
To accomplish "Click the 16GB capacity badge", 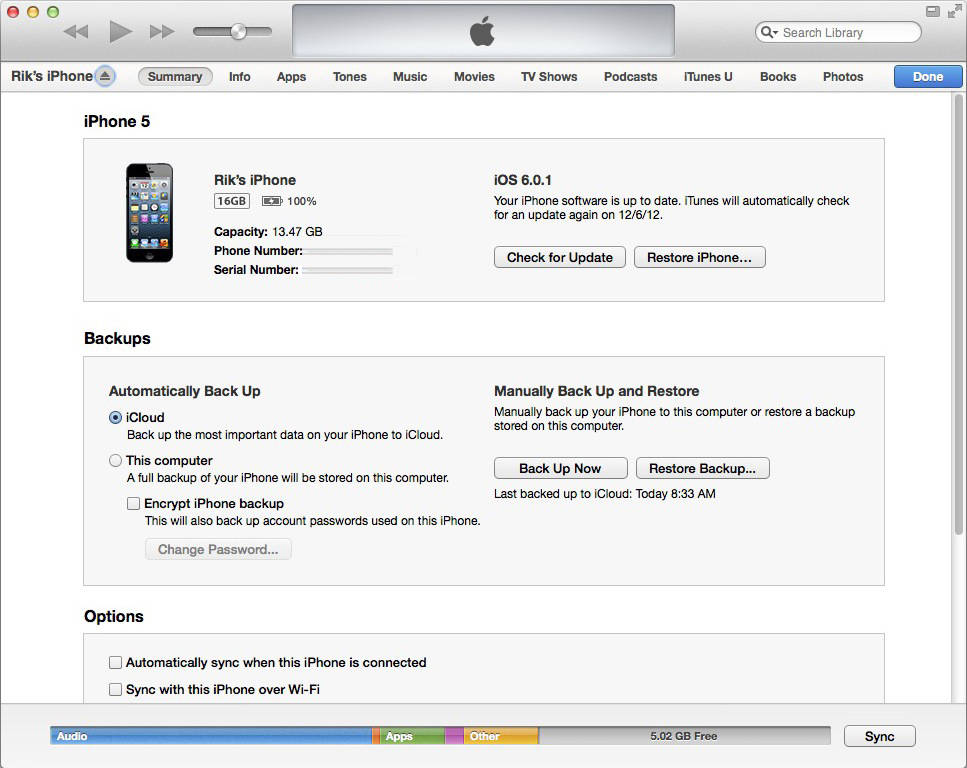I will click(x=231, y=201).
